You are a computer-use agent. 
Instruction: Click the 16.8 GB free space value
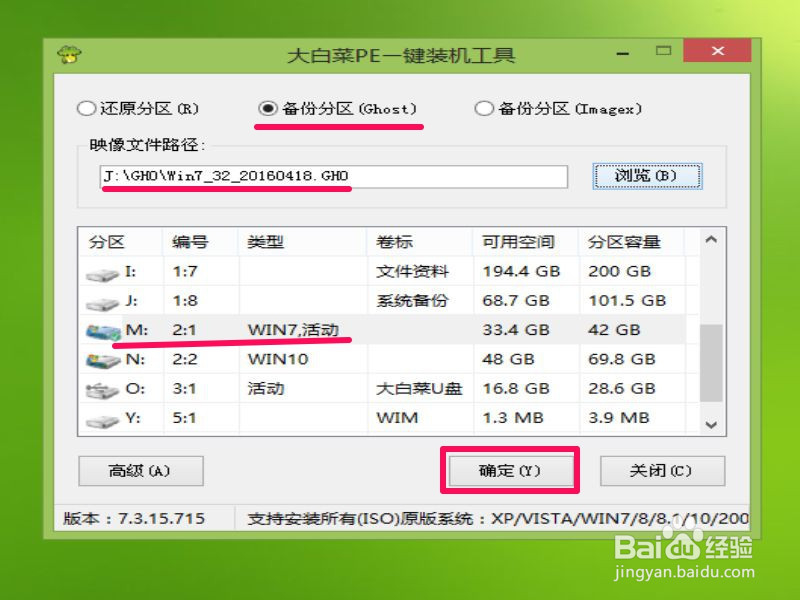point(516,389)
